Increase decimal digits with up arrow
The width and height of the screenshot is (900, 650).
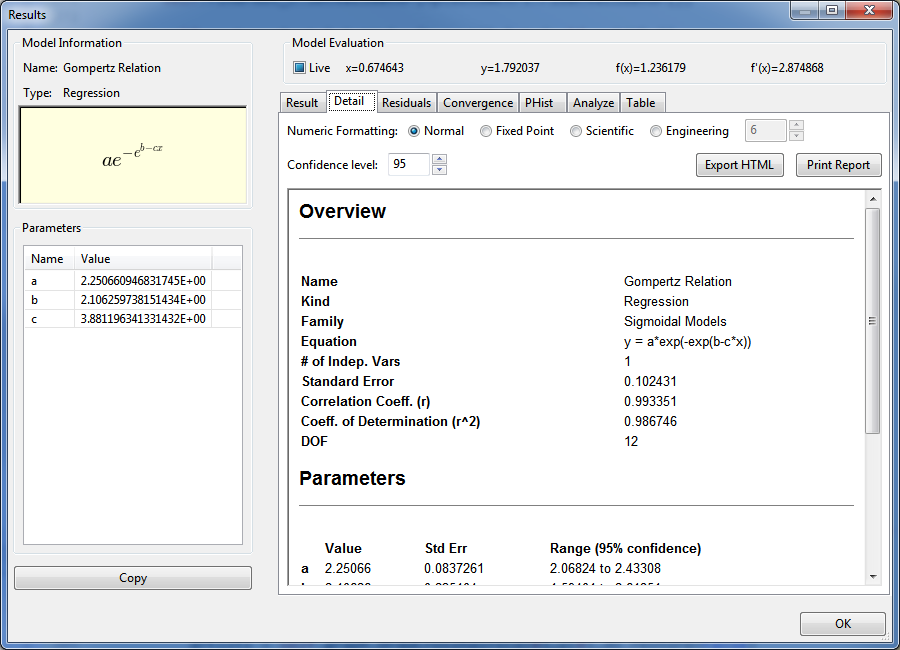796,125
